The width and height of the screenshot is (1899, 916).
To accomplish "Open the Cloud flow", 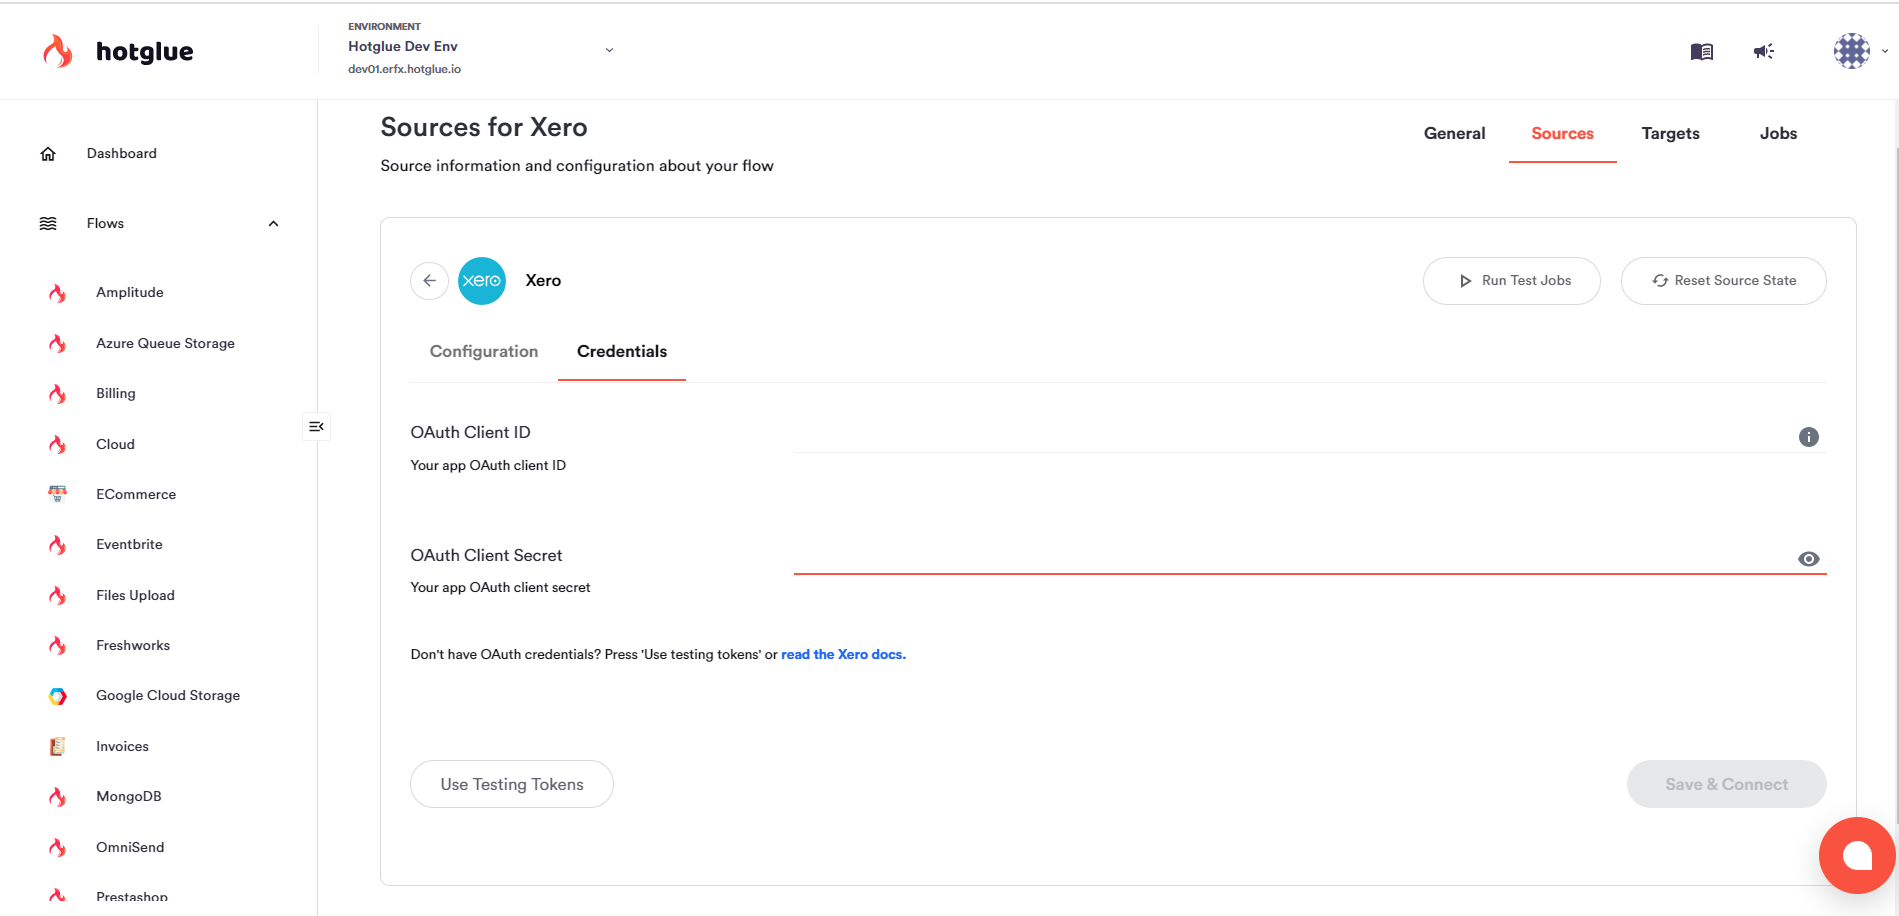I will click(x=115, y=445).
